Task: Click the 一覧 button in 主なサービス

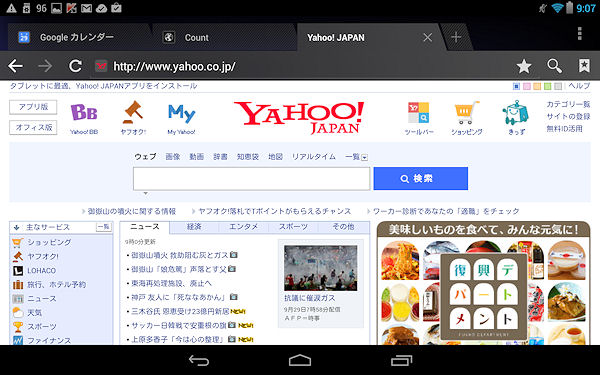Action: [103, 227]
